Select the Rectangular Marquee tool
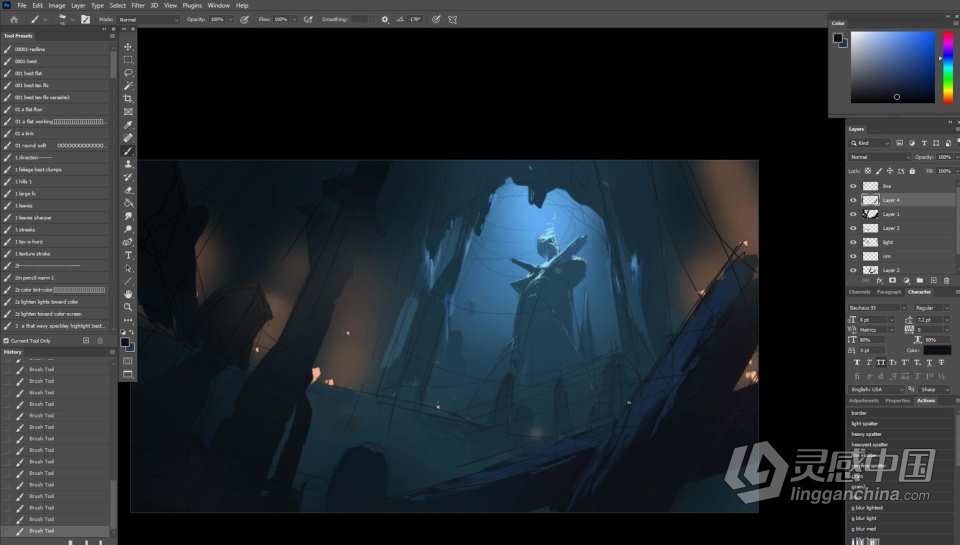The height and width of the screenshot is (545, 960). pos(128,59)
